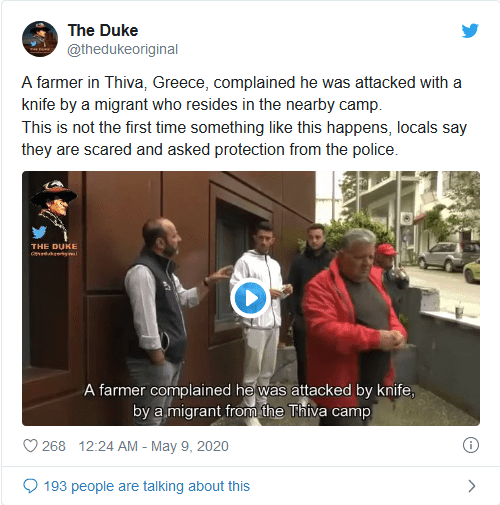The height and width of the screenshot is (505, 500).
Task: Click the tweet body text
Action: coord(244,116)
